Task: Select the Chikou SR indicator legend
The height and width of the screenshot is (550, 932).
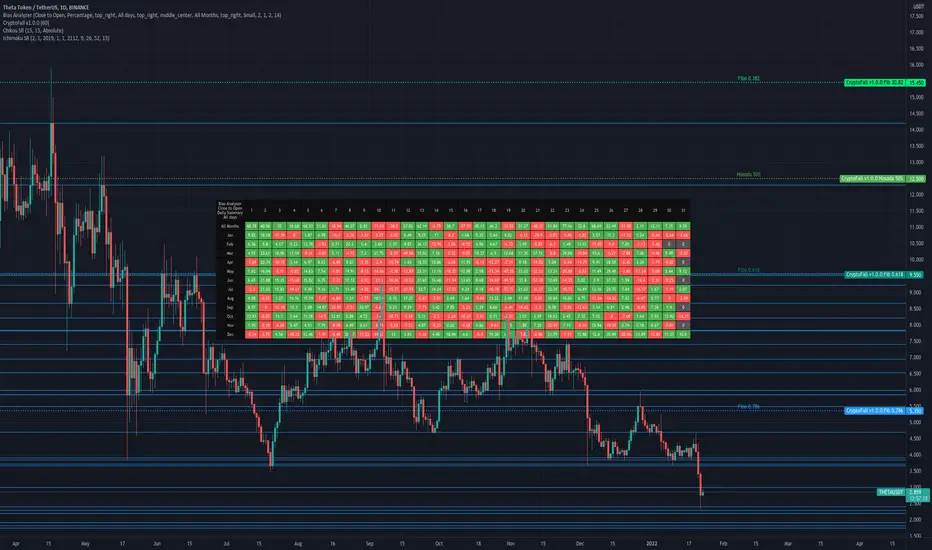Action: [33, 30]
